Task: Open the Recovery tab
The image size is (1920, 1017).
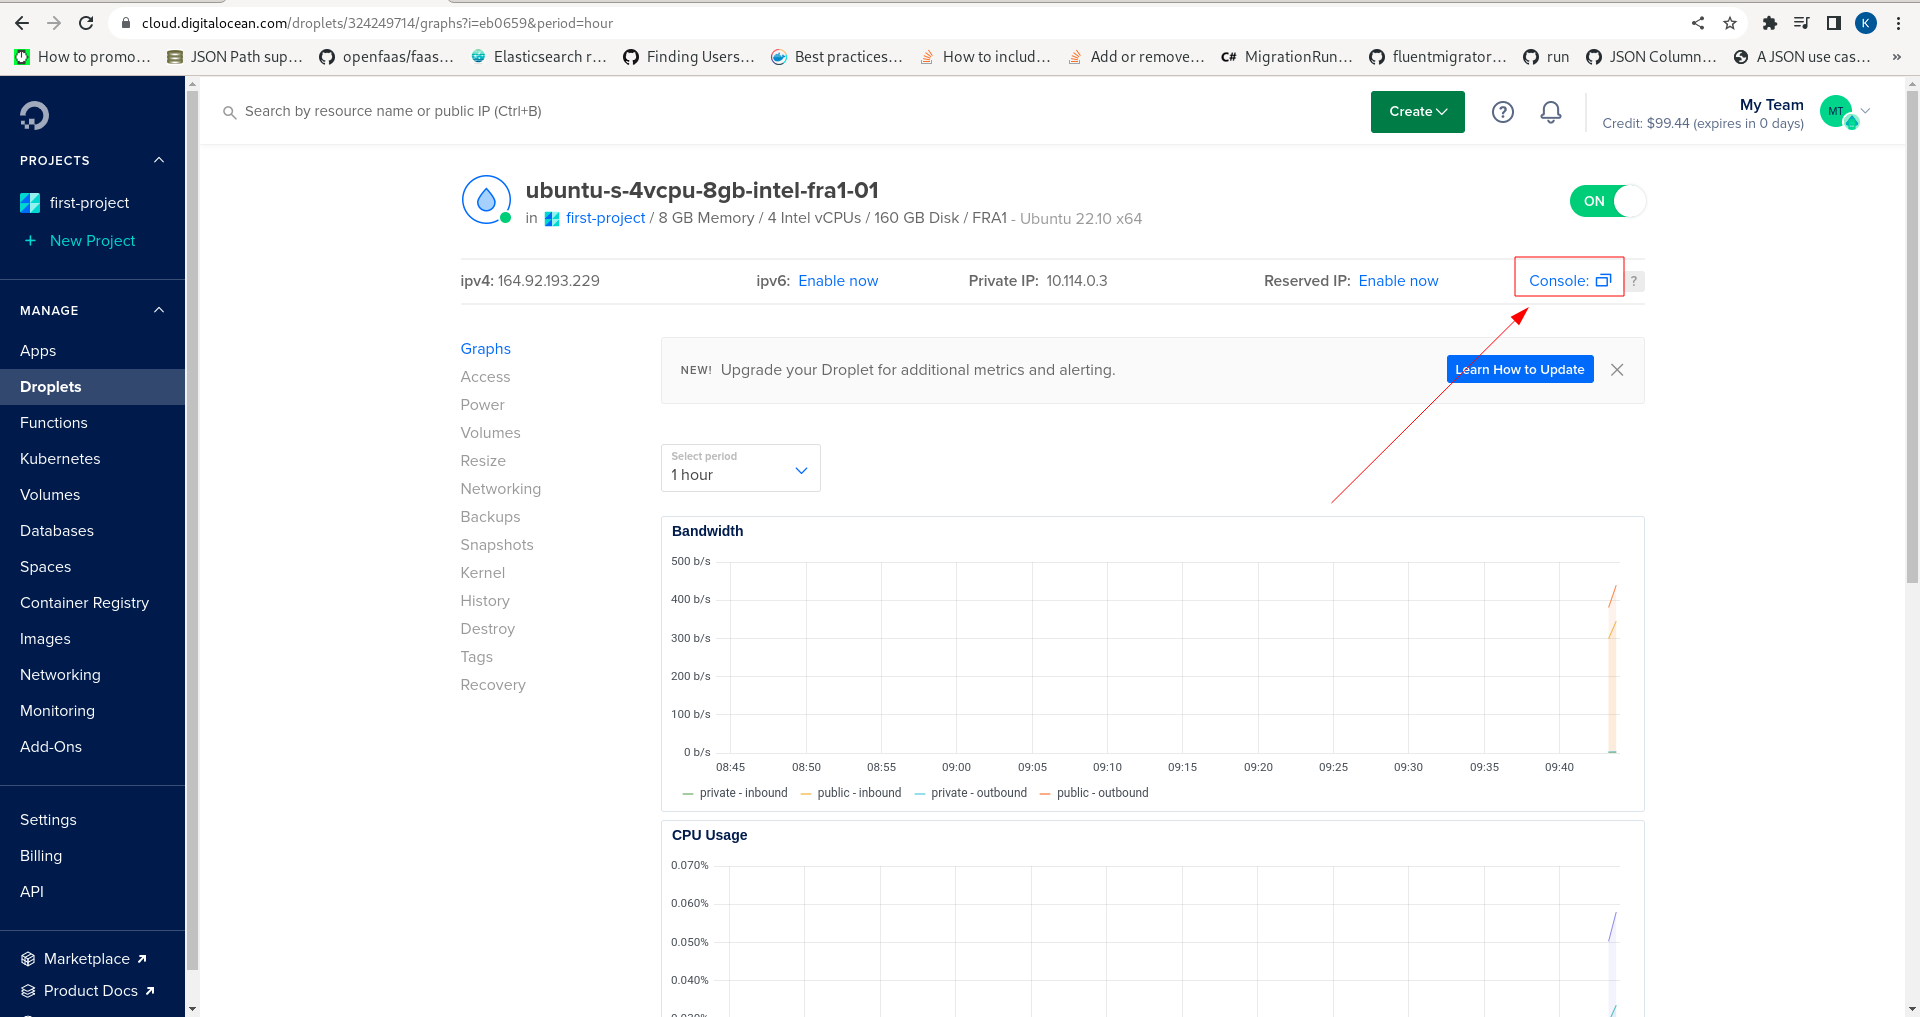Action: 492,685
